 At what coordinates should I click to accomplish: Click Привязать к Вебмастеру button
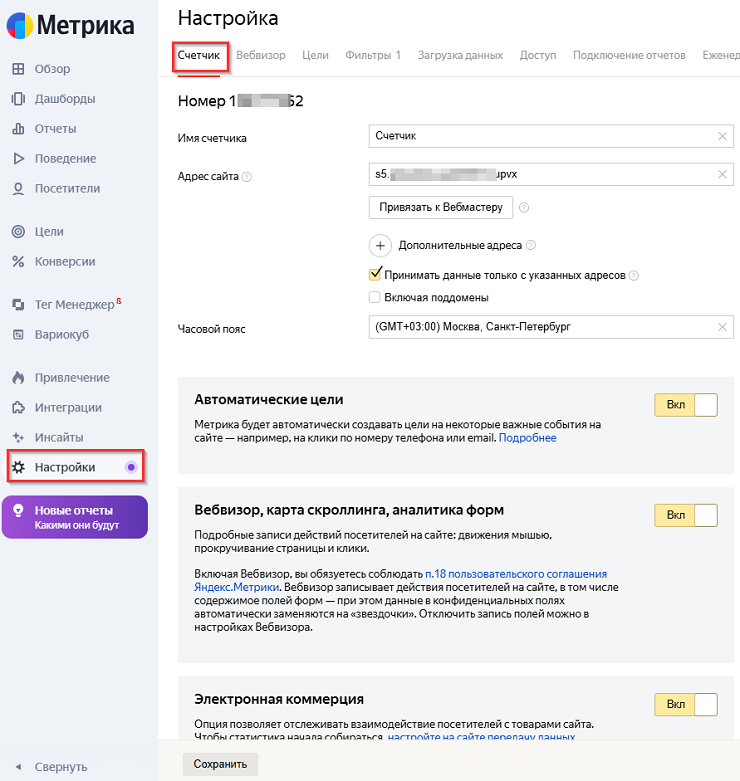pos(441,207)
